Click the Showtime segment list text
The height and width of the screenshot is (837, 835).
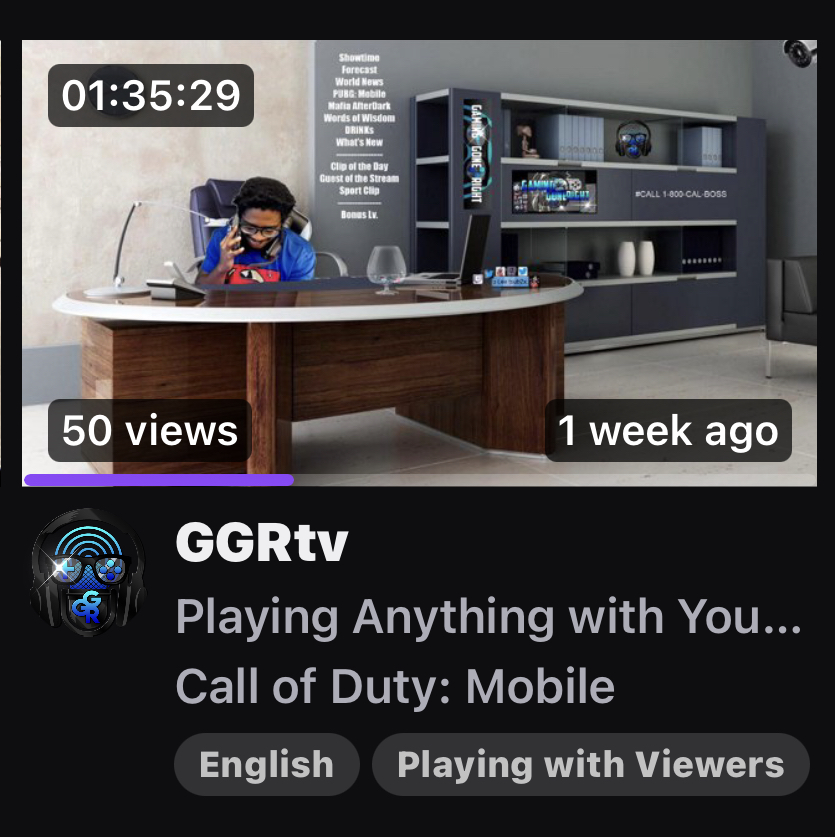click(359, 136)
